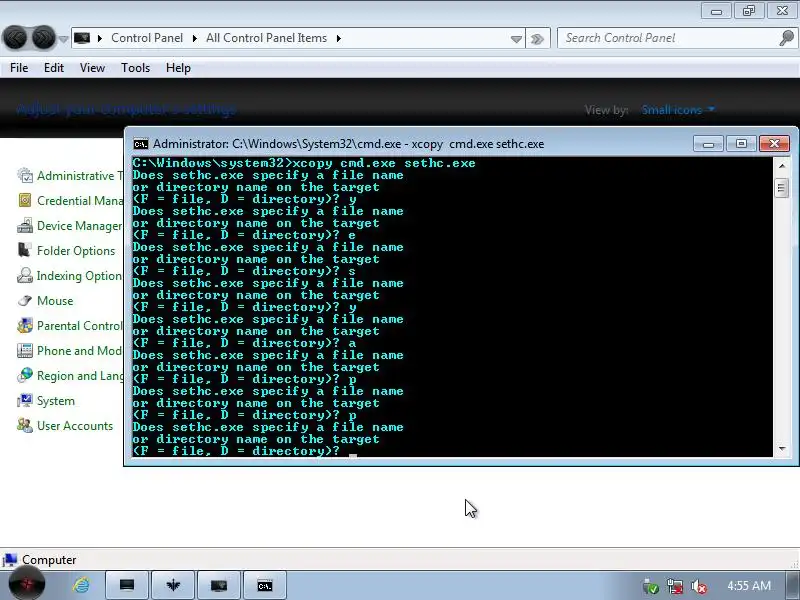Expand arrow after Control Panel breadcrumb
This screenshot has width=800, height=600.
pyautogui.click(x=194, y=38)
